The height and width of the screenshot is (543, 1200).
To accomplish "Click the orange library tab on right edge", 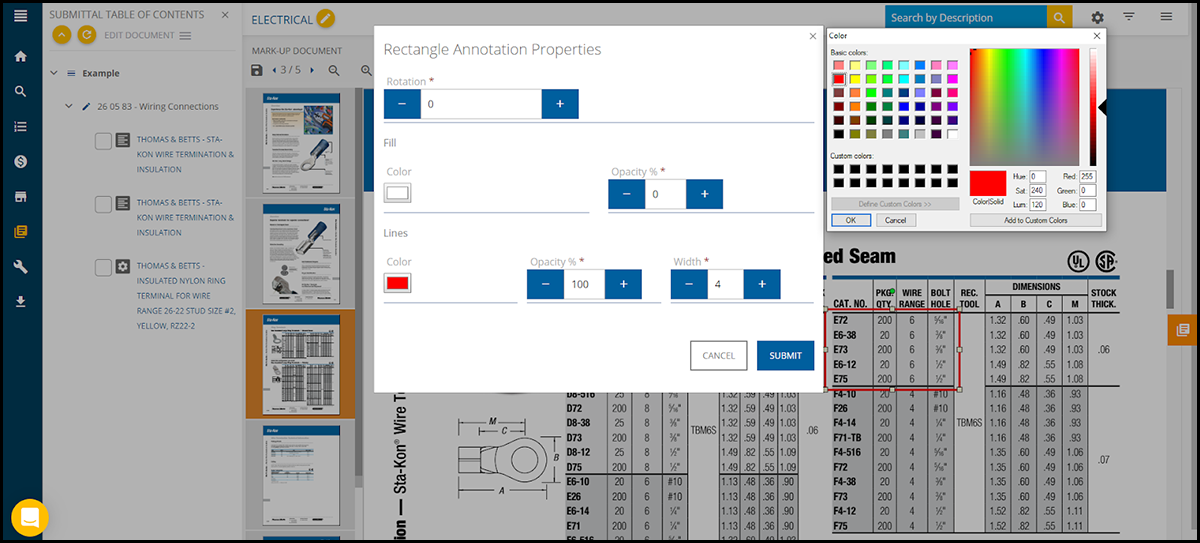I will pyautogui.click(x=1183, y=329).
